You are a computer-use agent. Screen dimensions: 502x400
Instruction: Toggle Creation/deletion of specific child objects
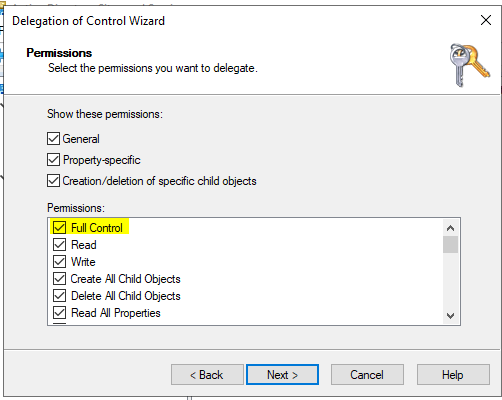53,180
